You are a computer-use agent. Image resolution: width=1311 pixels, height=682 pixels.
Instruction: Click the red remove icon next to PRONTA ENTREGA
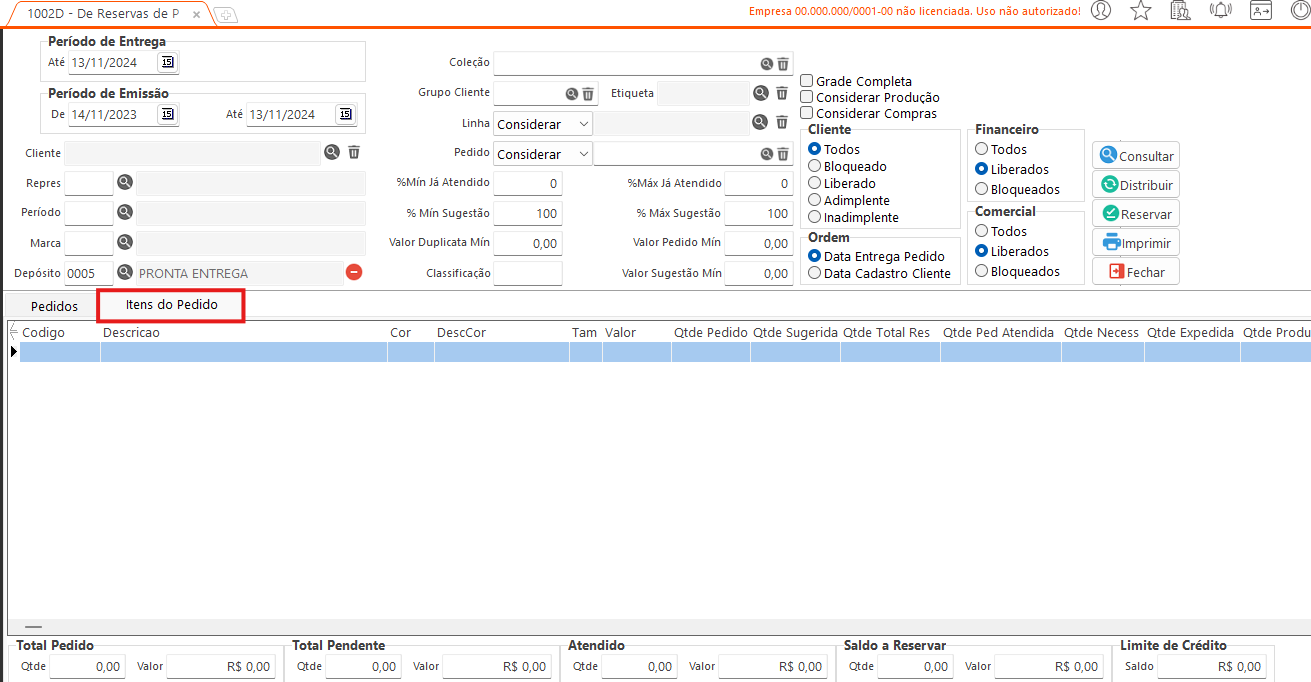pyautogui.click(x=354, y=272)
